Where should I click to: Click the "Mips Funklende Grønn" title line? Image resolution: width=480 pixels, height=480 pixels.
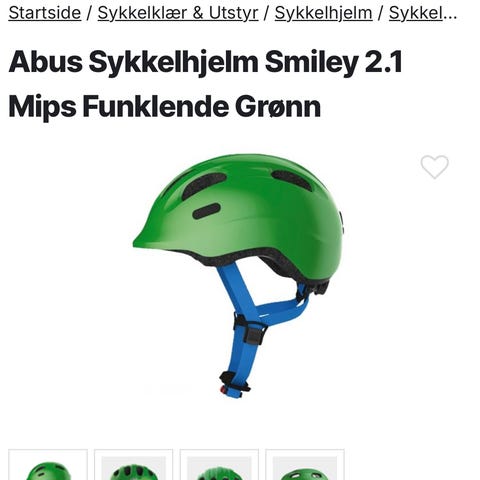(x=165, y=106)
